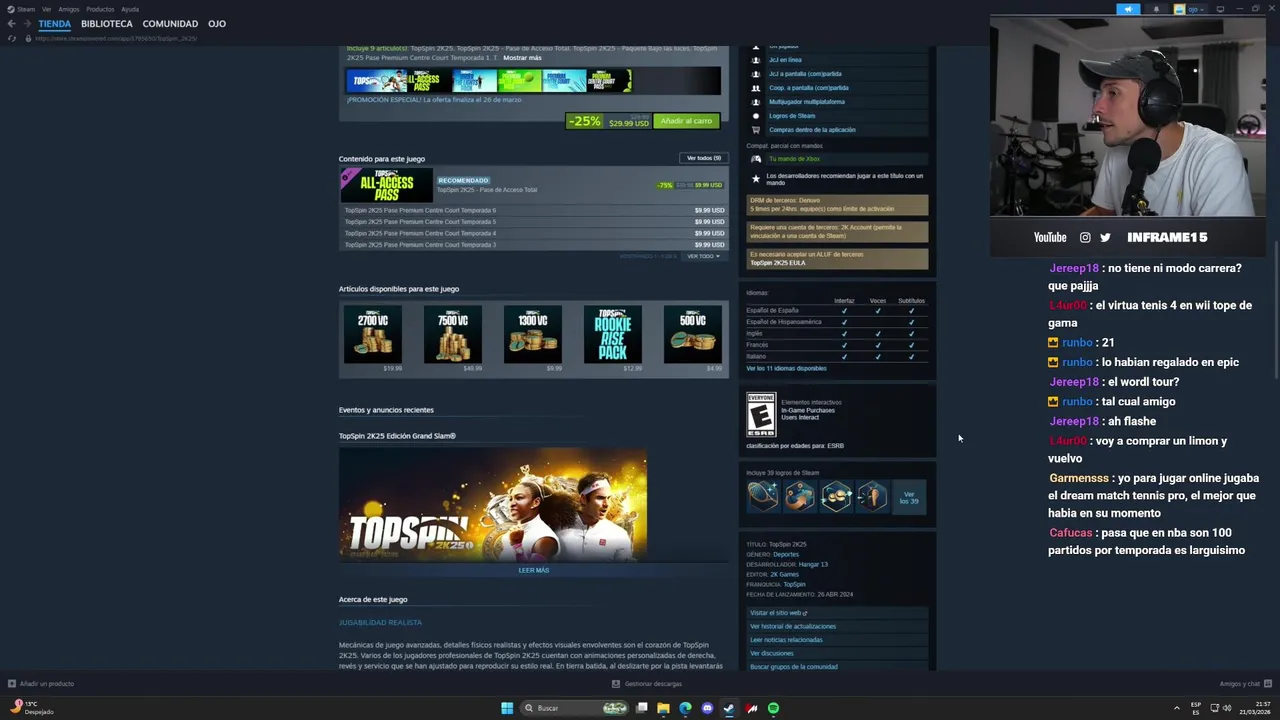1280x720 pixels.
Task: Expand bundle contents with Mostrar más
Action: click(522, 58)
